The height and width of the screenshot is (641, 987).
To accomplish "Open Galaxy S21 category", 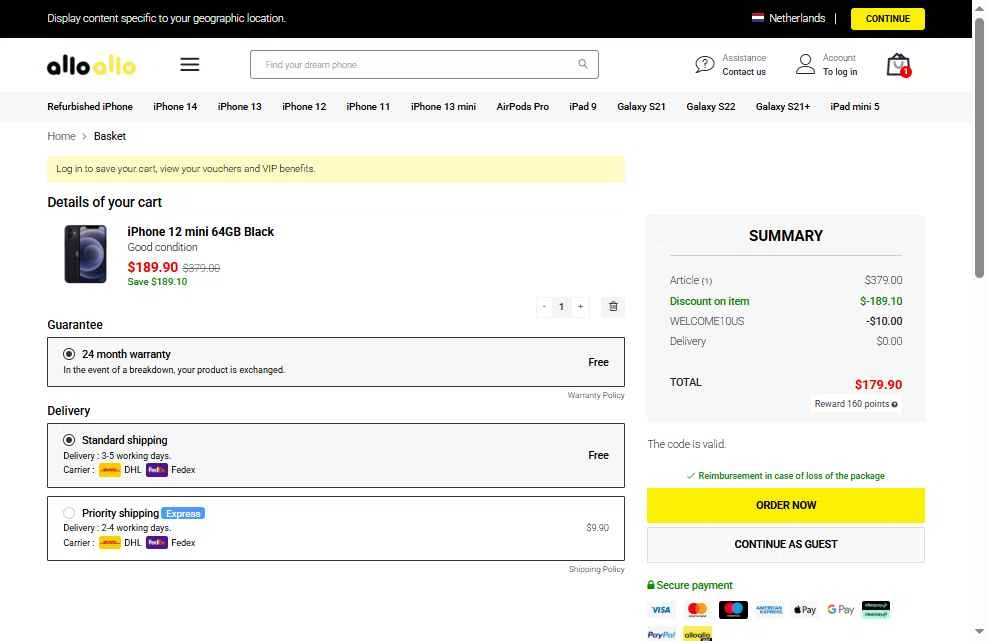I will click(641, 106).
